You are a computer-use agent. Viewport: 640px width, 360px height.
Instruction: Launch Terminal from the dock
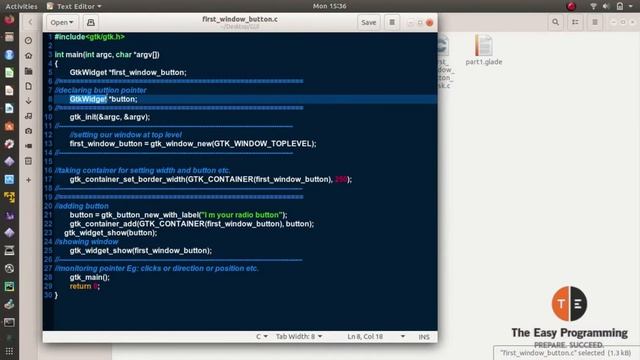(9, 322)
